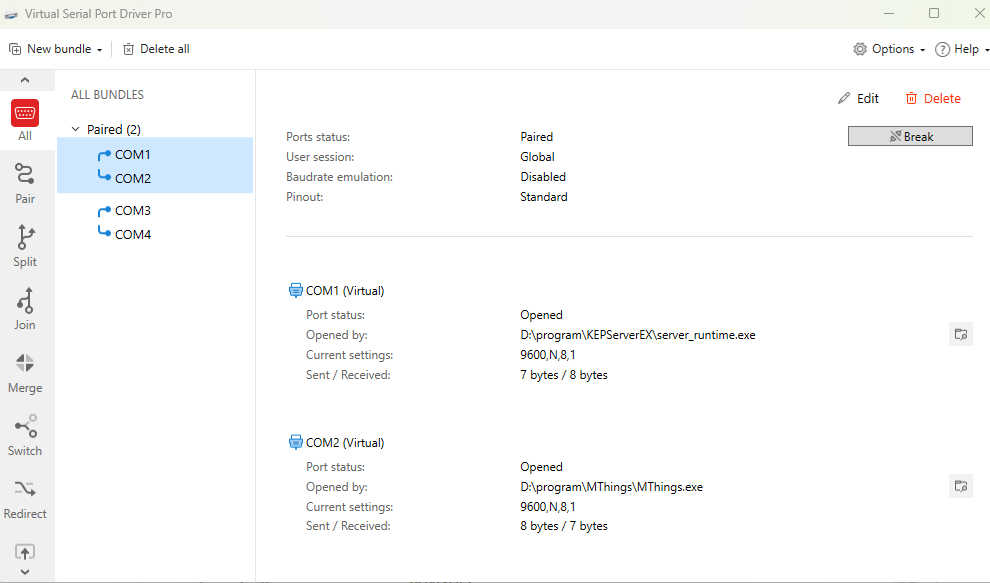Collapse the Paired (2) group
The image size is (990, 583).
tap(75, 131)
